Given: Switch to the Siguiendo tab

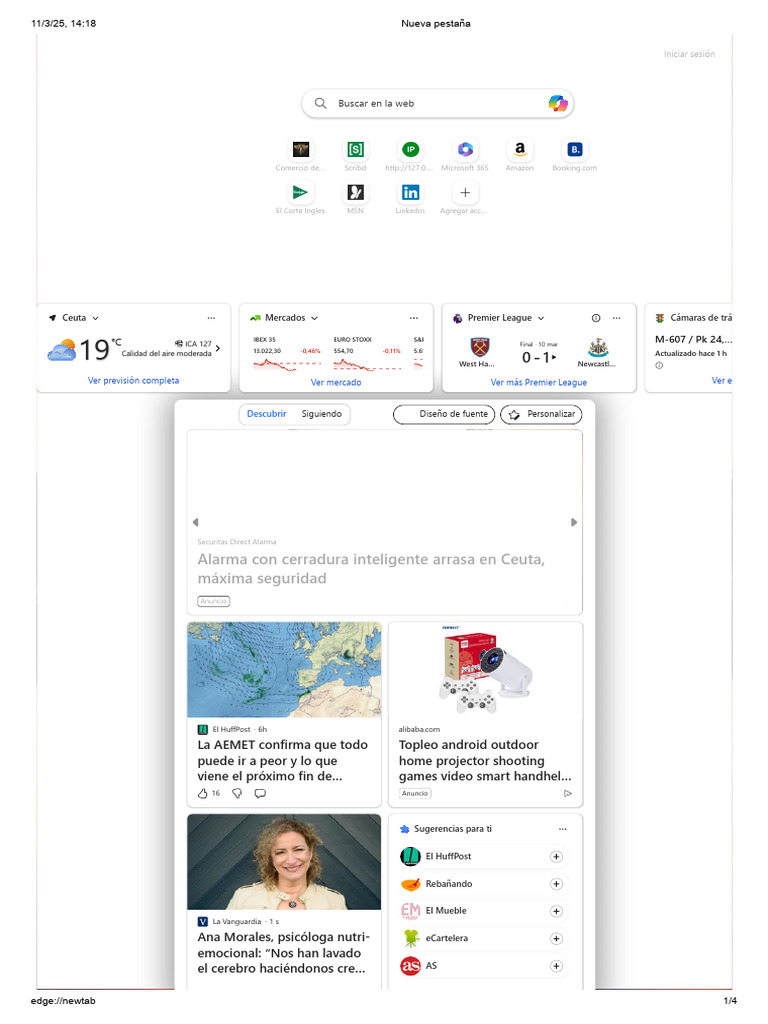Looking at the screenshot, I should click(321, 414).
